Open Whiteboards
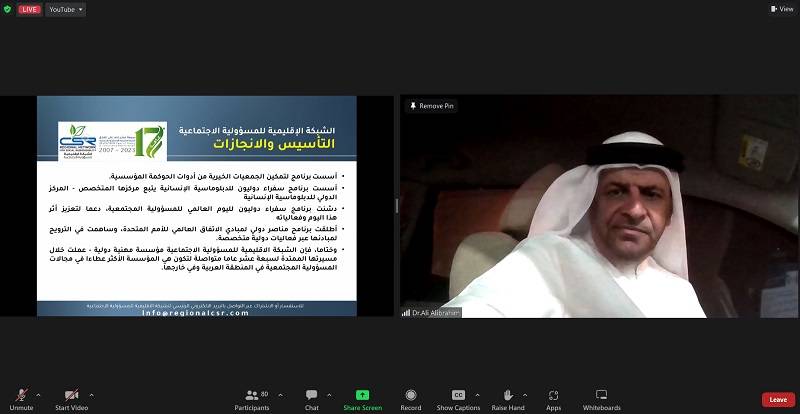Viewport: 800px width, 414px height. coord(601,395)
